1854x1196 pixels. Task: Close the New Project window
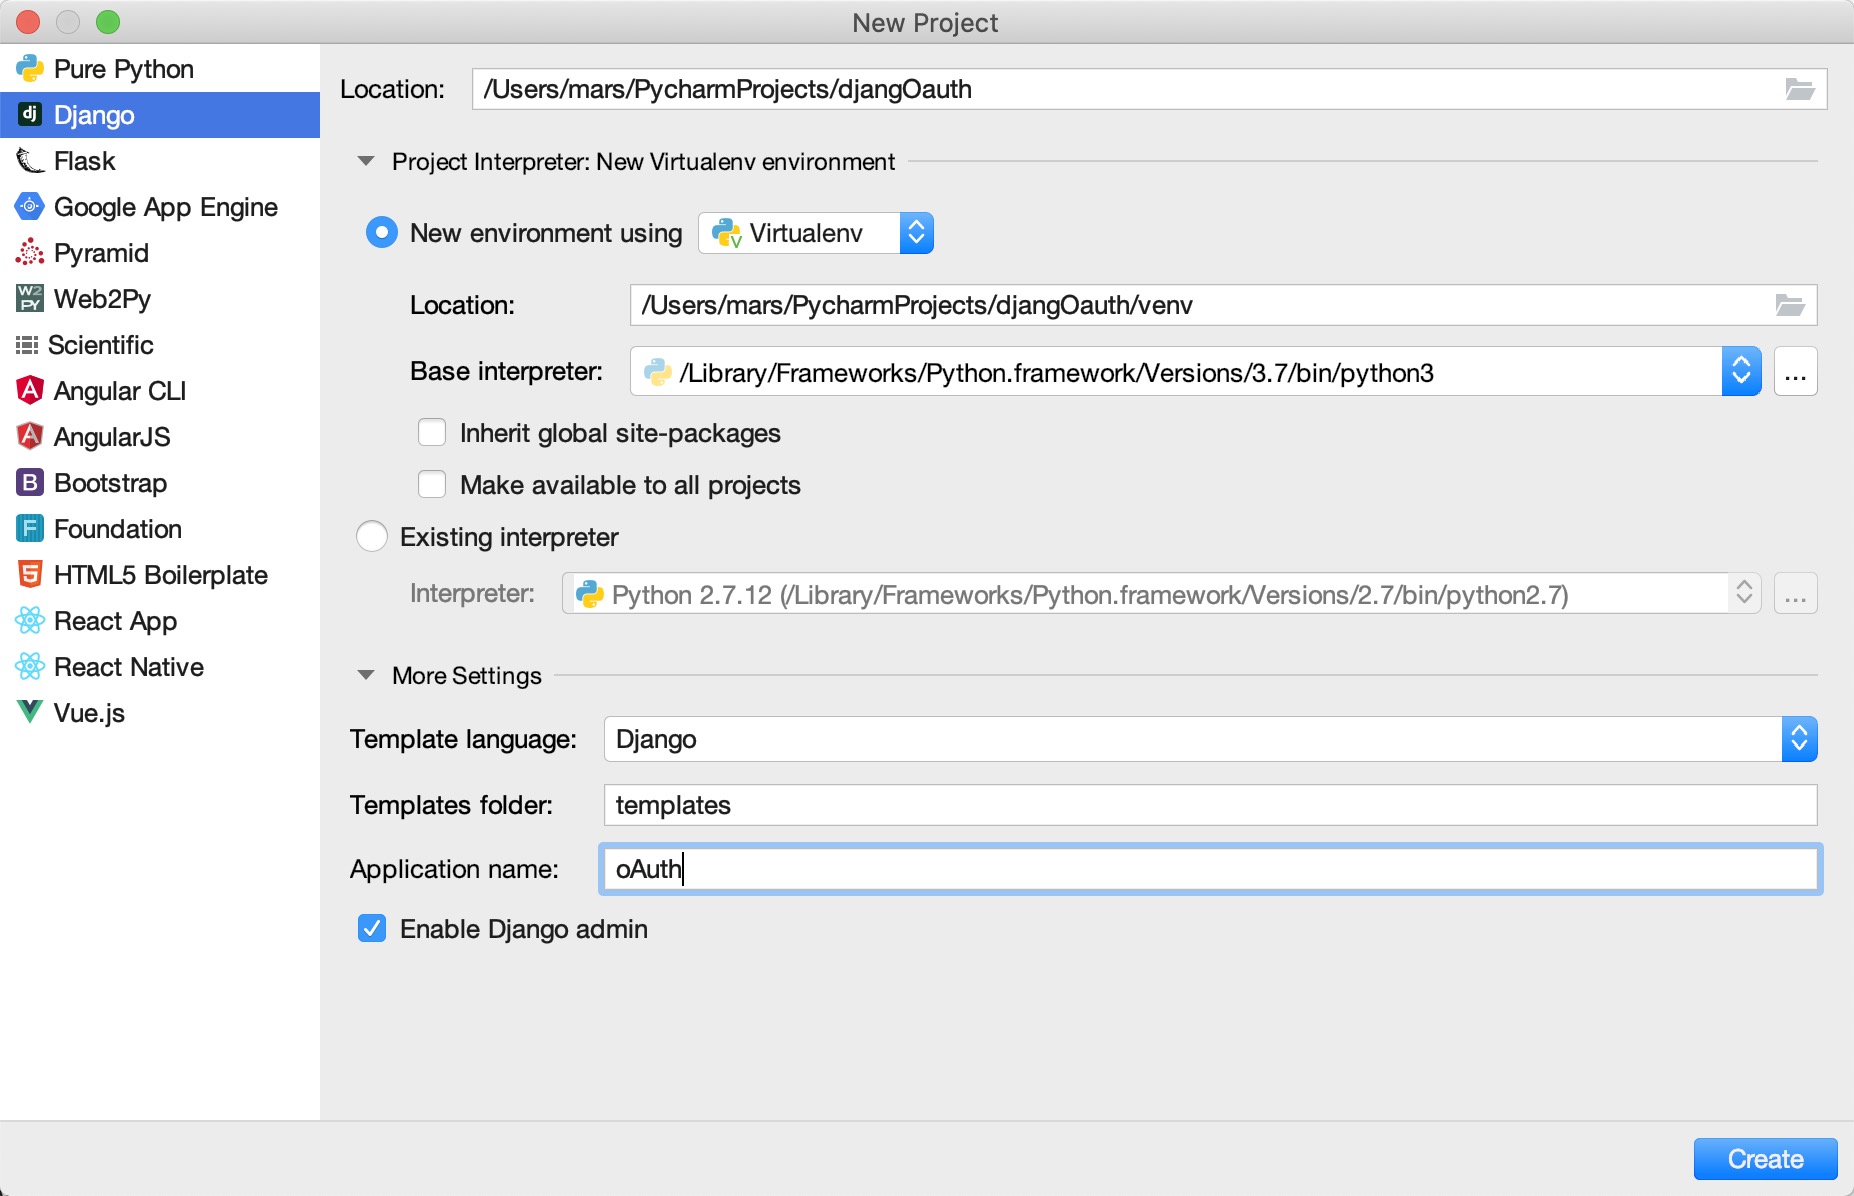point(28,22)
